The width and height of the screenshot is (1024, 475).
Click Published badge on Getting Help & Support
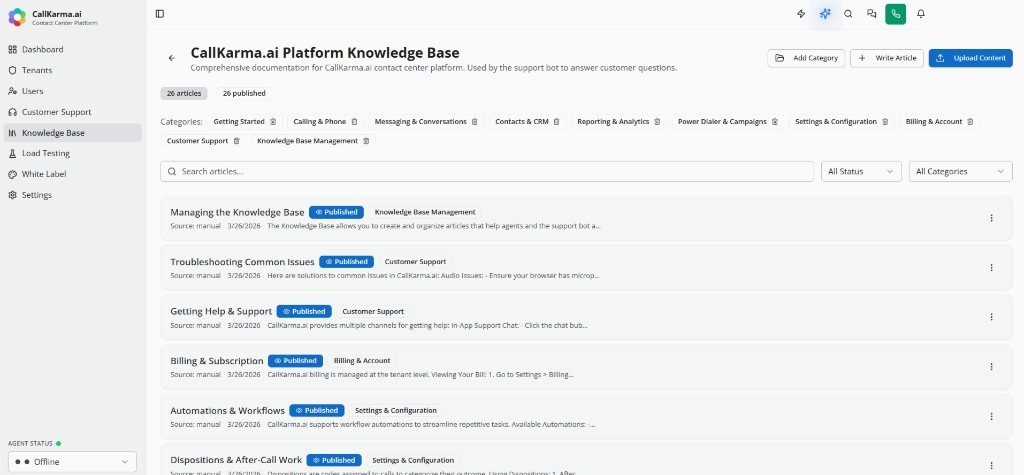pos(304,312)
